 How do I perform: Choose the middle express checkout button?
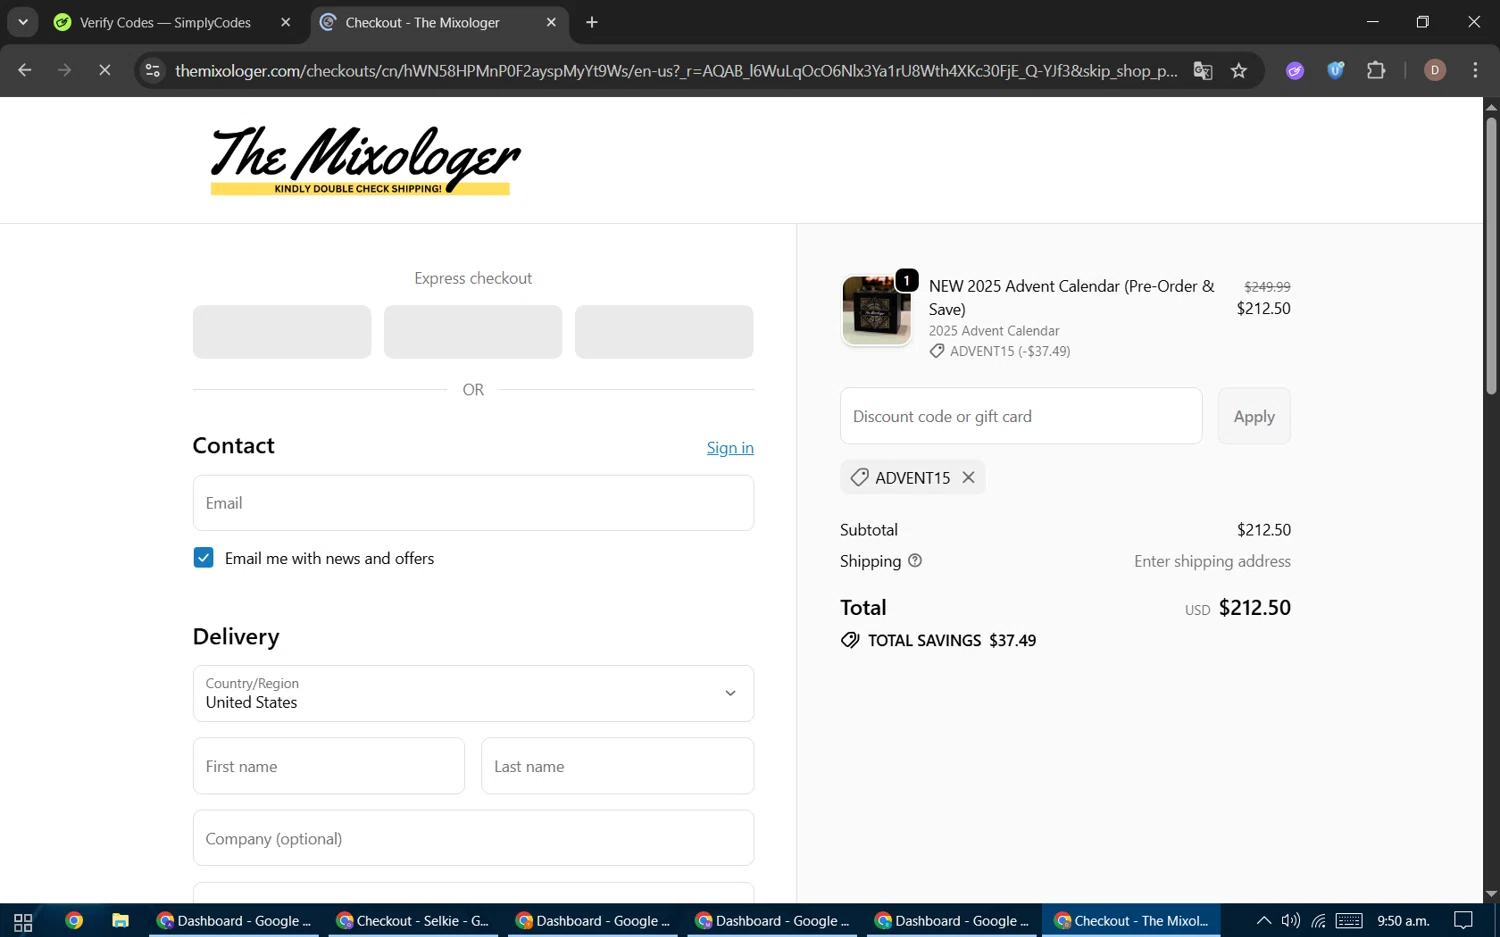point(473,332)
